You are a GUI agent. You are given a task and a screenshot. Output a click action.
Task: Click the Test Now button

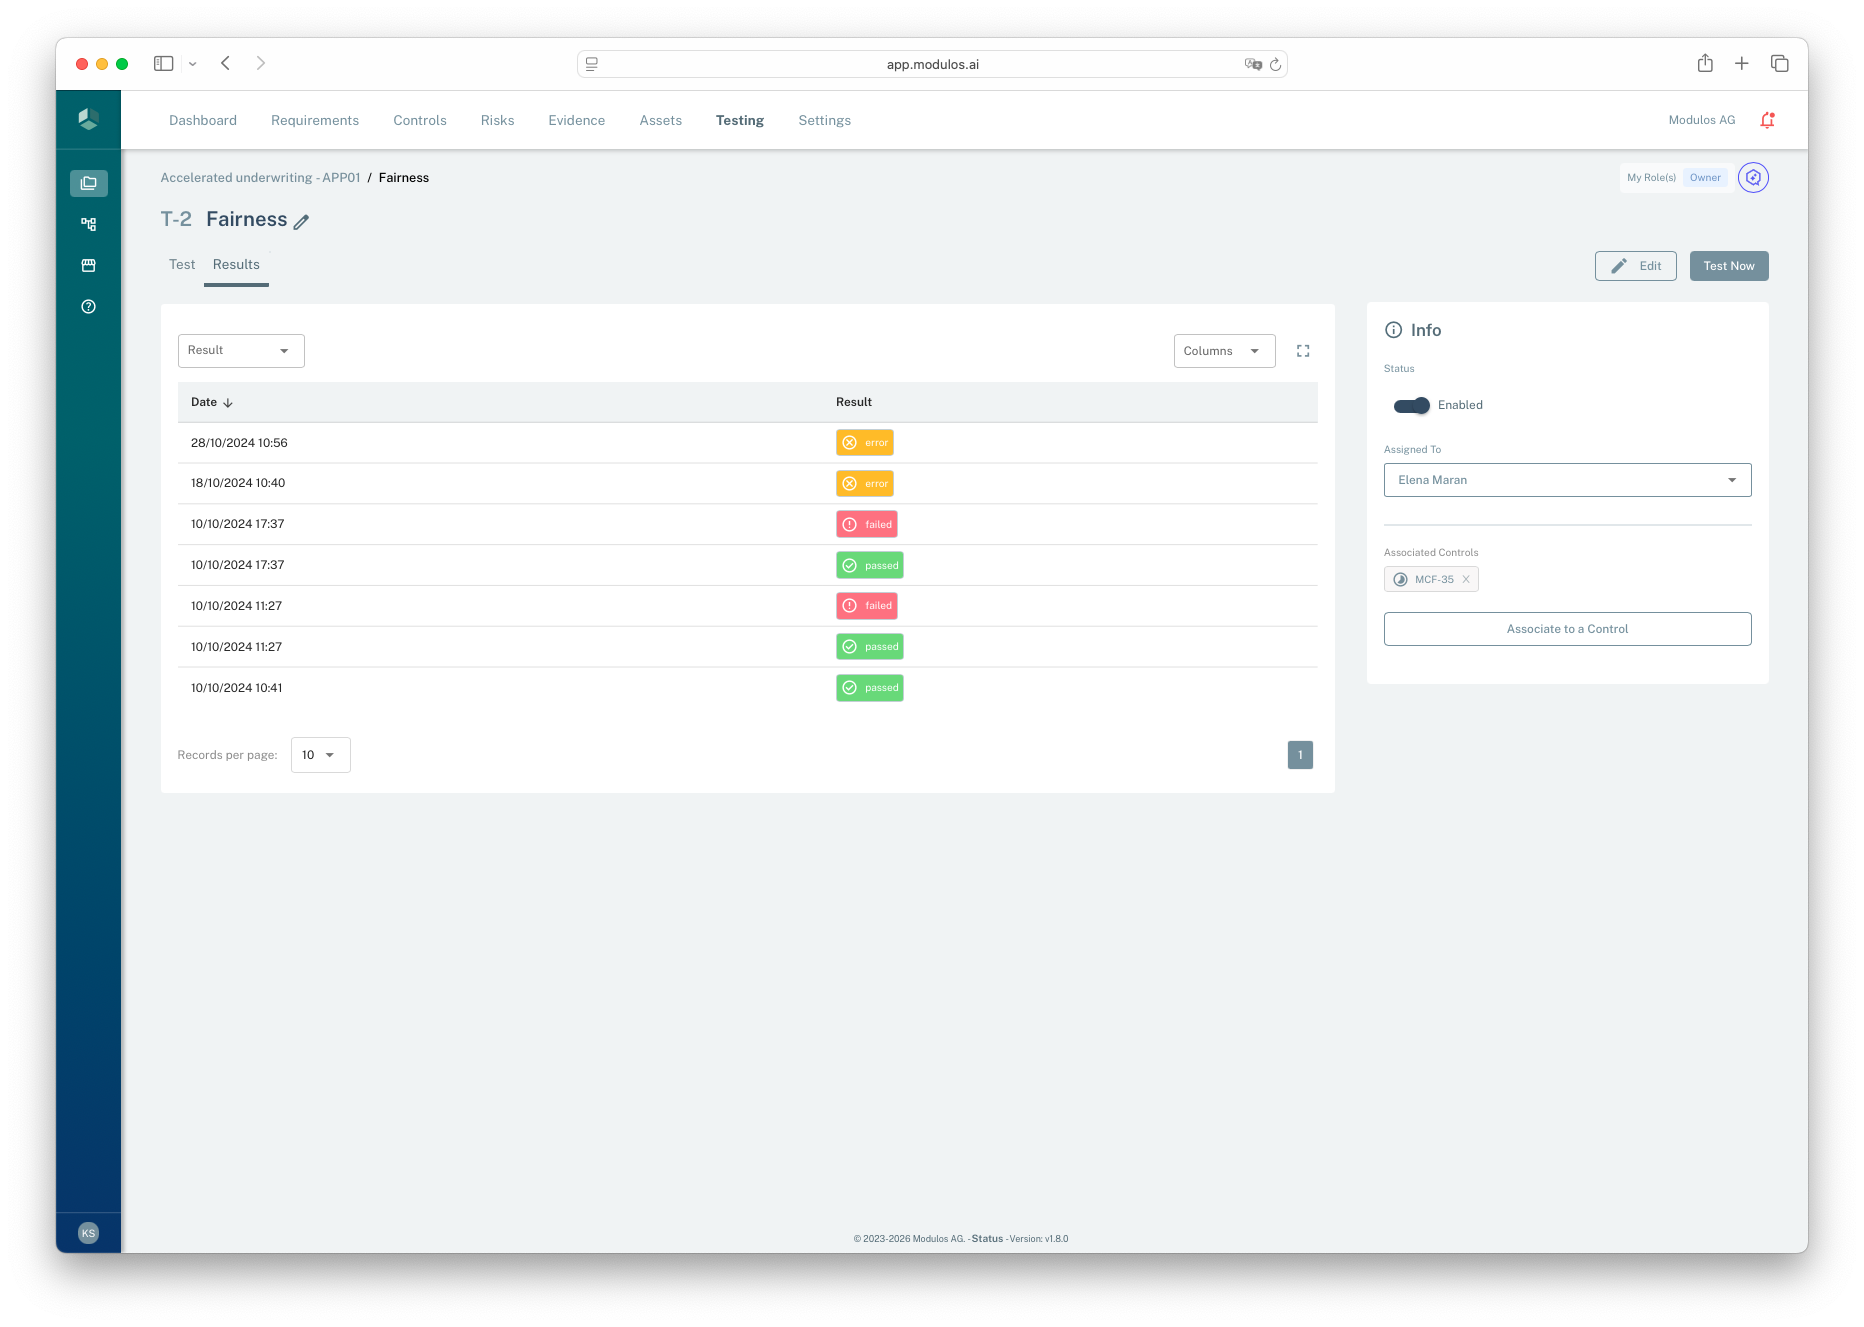[1728, 265]
